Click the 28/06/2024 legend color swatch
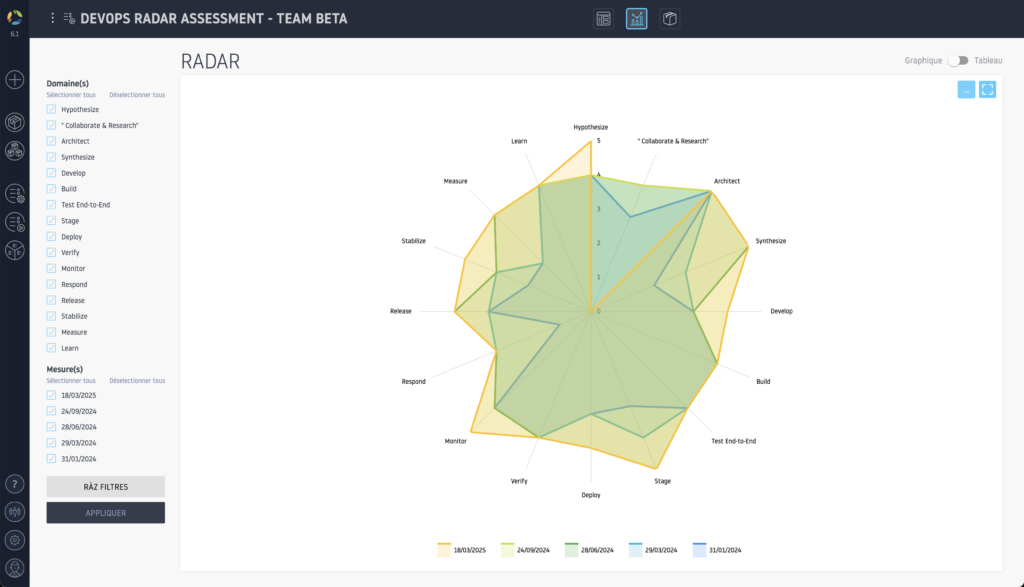This screenshot has height=587, width=1024. pyautogui.click(x=573, y=550)
